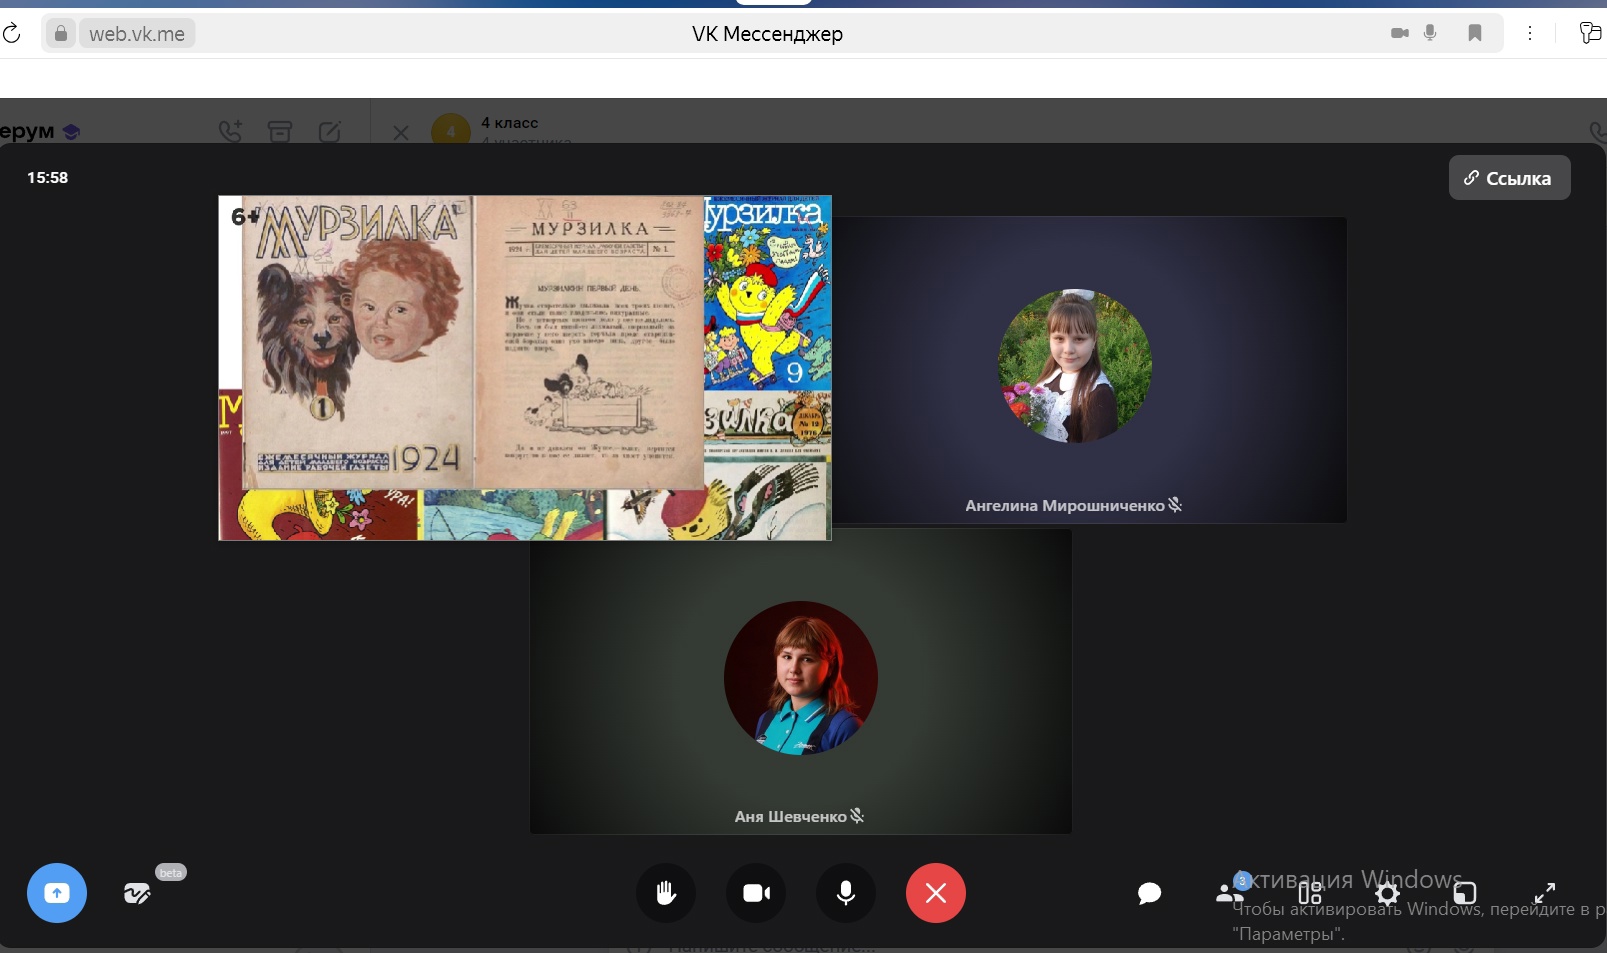Open the shared Мурзилка screen presentation
1607x953 pixels.
pyautogui.click(x=525, y=368)
